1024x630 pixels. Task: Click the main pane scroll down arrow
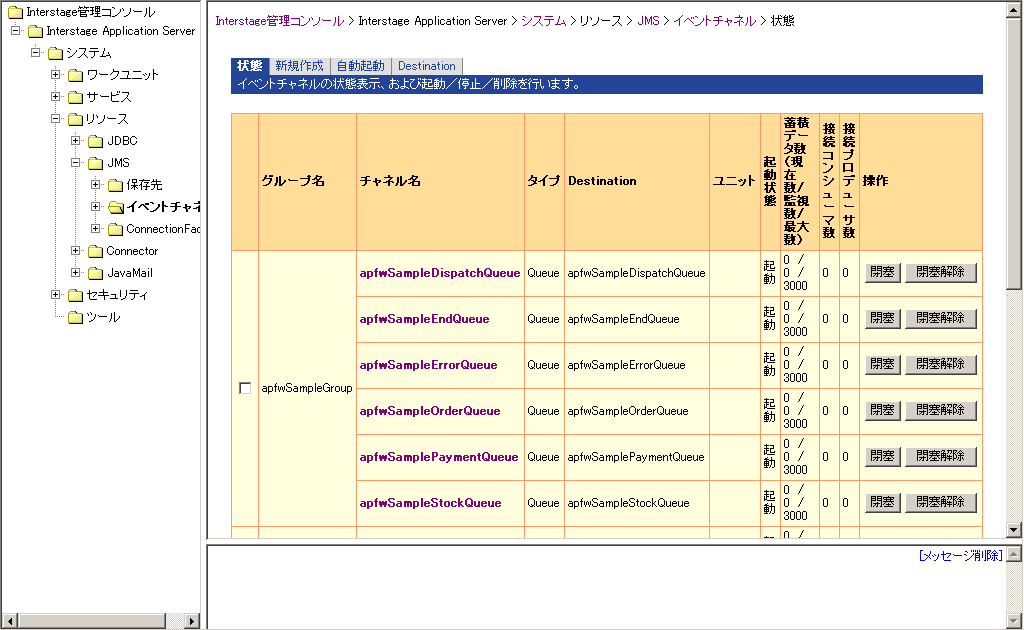coord(1014,529)
